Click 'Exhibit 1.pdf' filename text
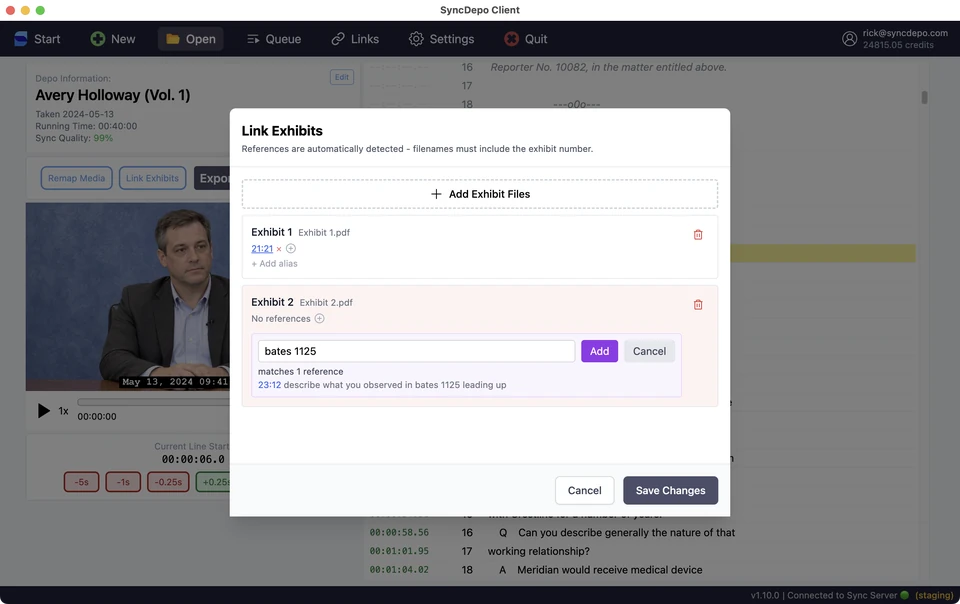This screenshot has height=604, width=960. (324, 233)
